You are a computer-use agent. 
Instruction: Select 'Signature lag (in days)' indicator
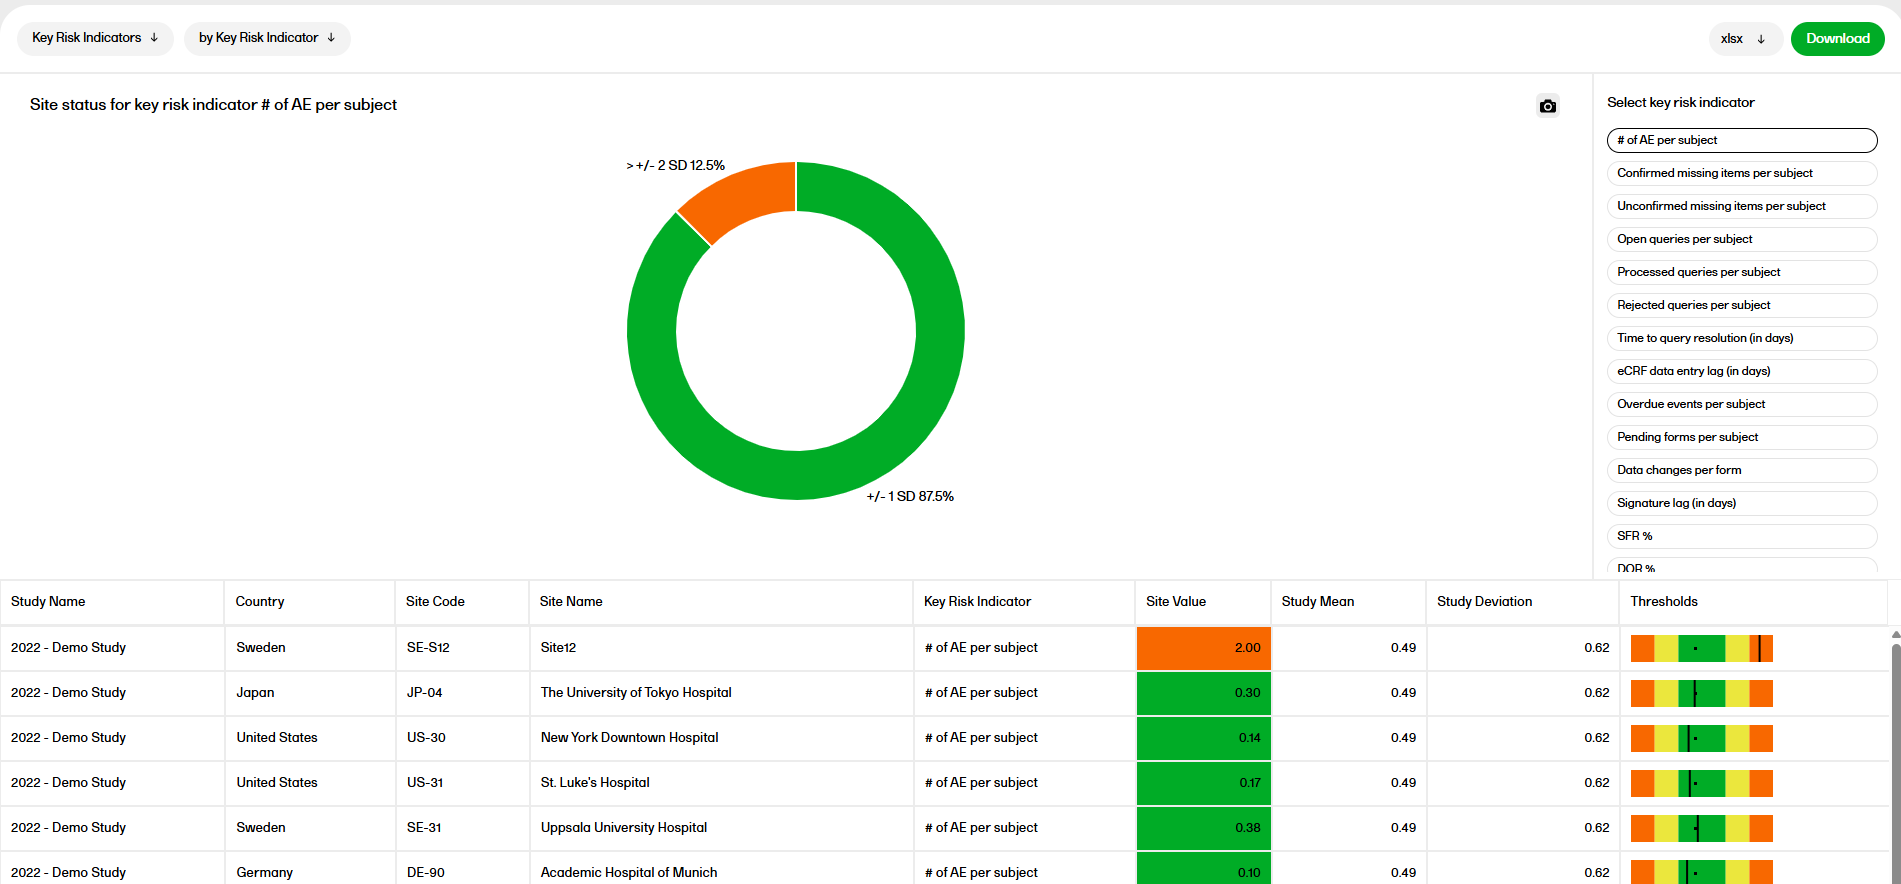click(x=1741, y=503)
